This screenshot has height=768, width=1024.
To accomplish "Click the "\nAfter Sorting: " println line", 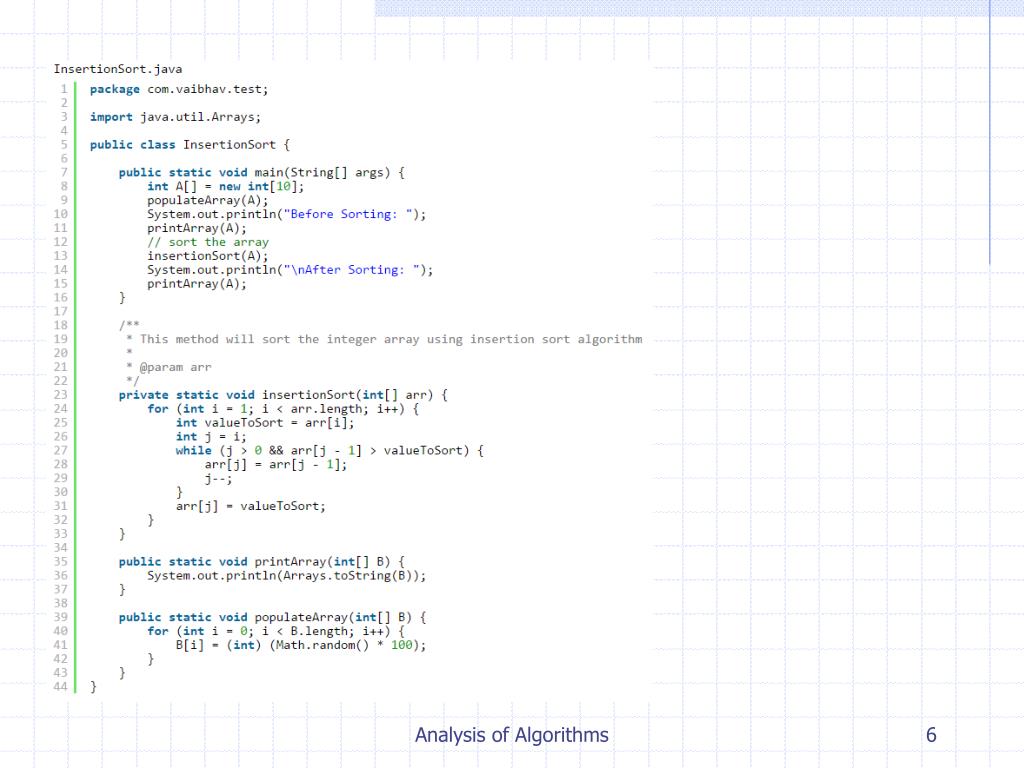I will 290,270.
